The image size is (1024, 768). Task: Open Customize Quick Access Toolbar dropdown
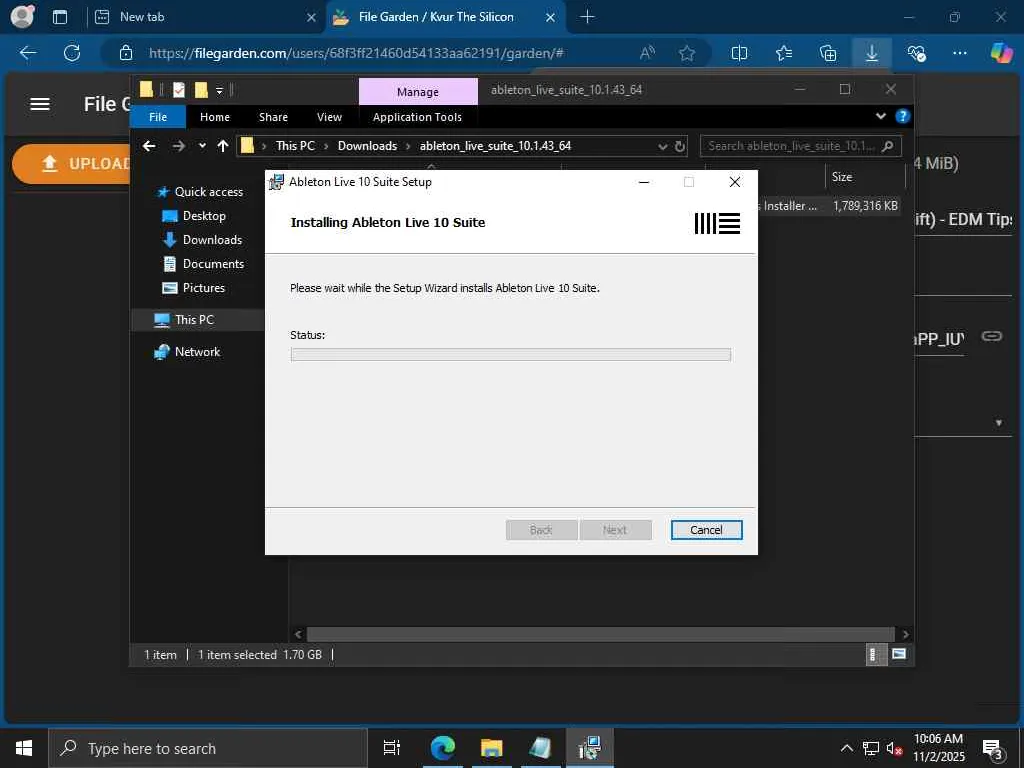coord(219,91)
